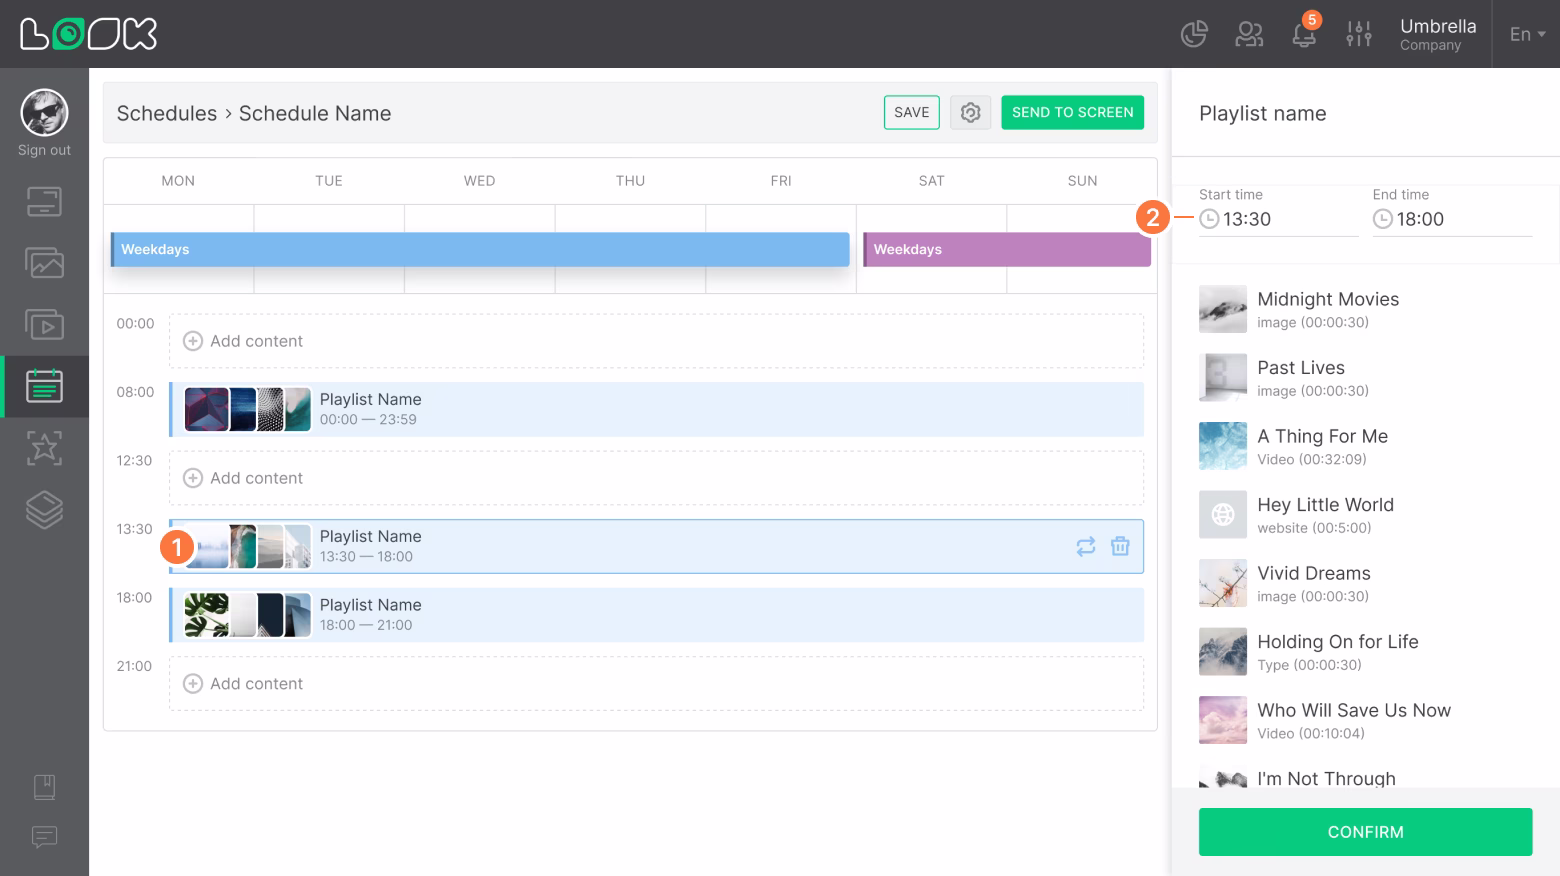Select Vivid Dreams item
The height and width of the screenshot is (876, 1560).
click(x=1365, y=583)
